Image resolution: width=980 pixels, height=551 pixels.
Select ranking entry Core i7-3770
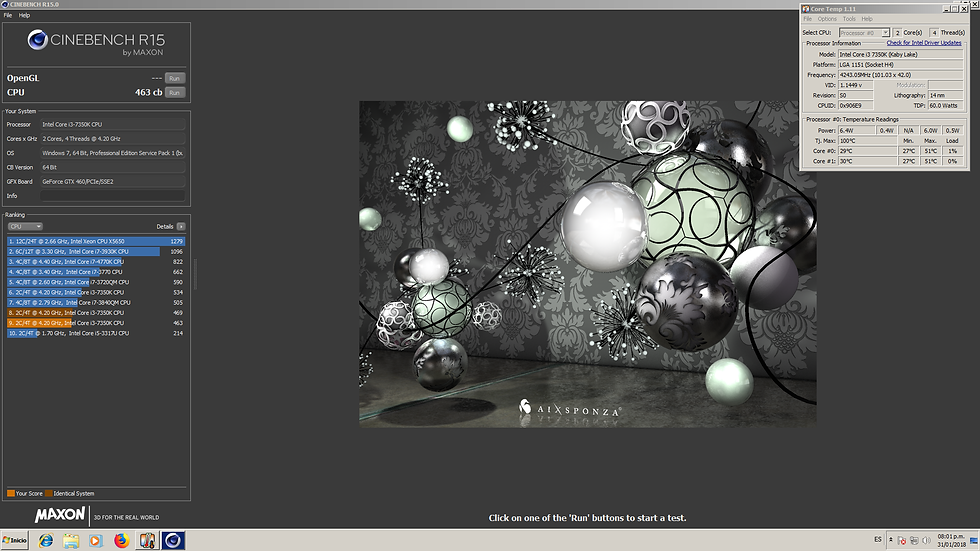tap(96, 272)
